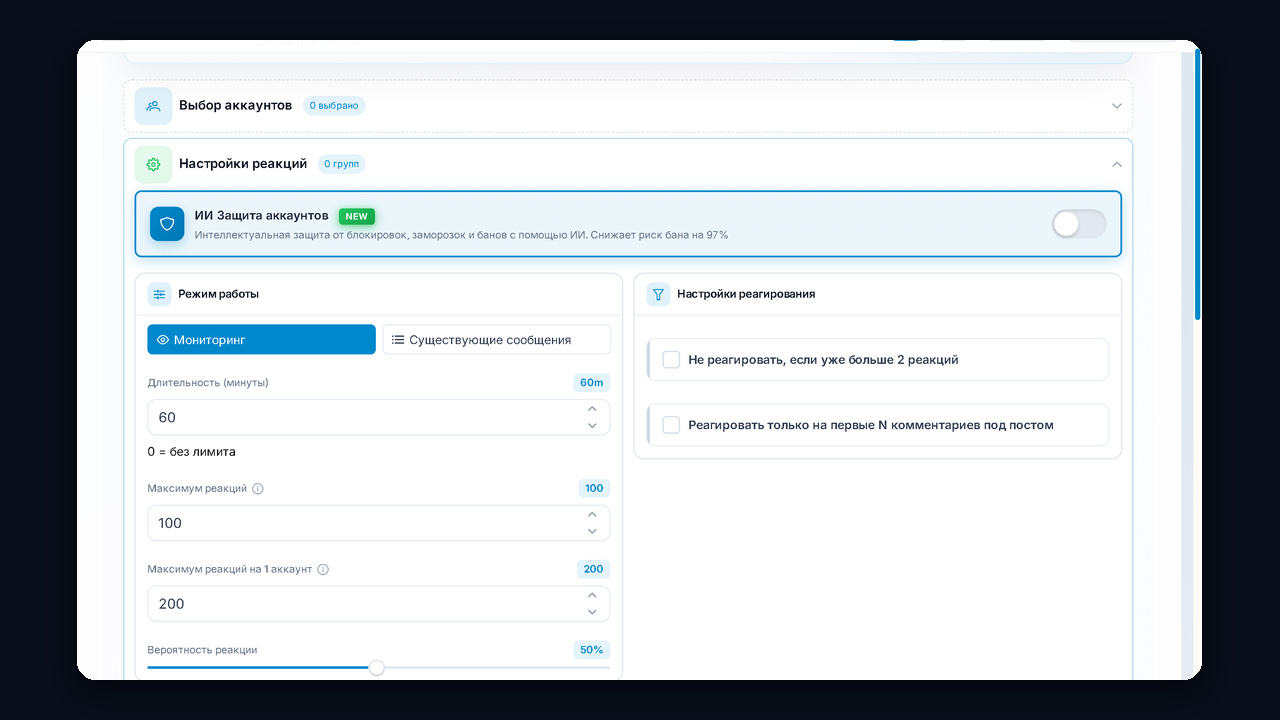Image resolution: width=1280 pixels, height=720 pixels.
Task: Click the Настройки реагирования panel heading
Action: click(746, 294)
